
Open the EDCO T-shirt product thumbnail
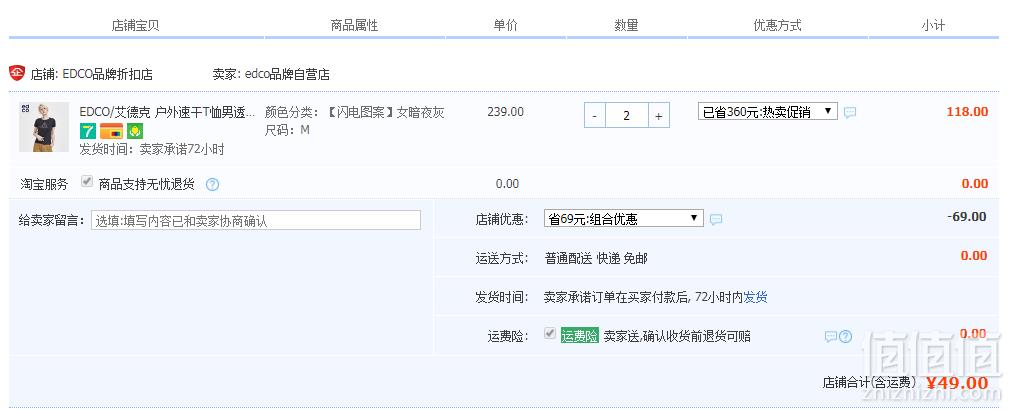pos(44,127)
